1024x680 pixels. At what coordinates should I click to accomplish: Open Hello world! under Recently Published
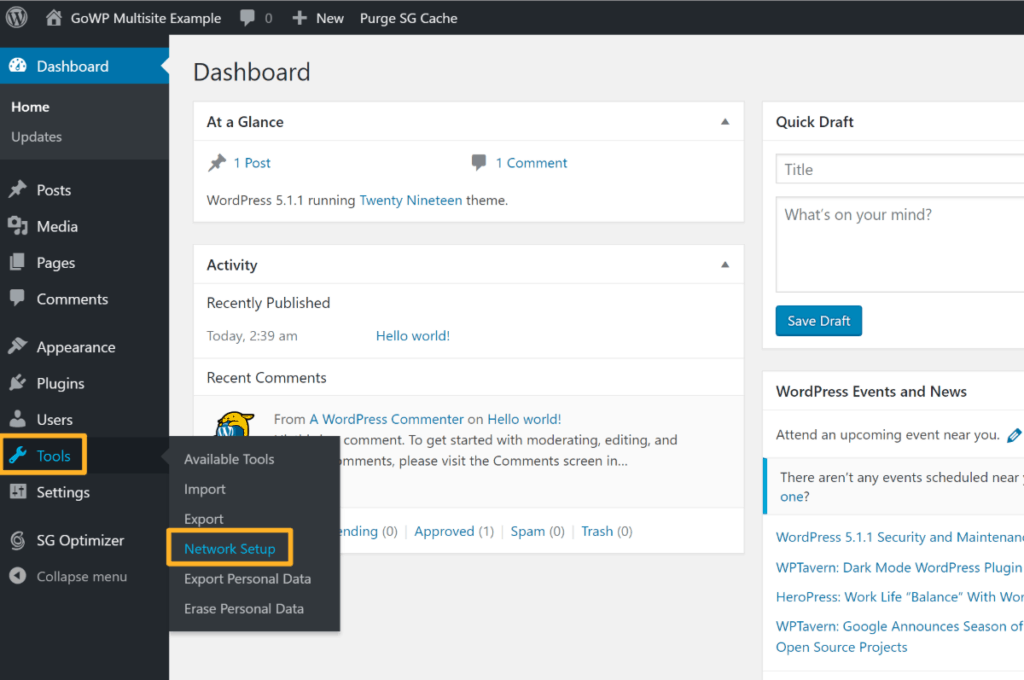pos(413,336)
